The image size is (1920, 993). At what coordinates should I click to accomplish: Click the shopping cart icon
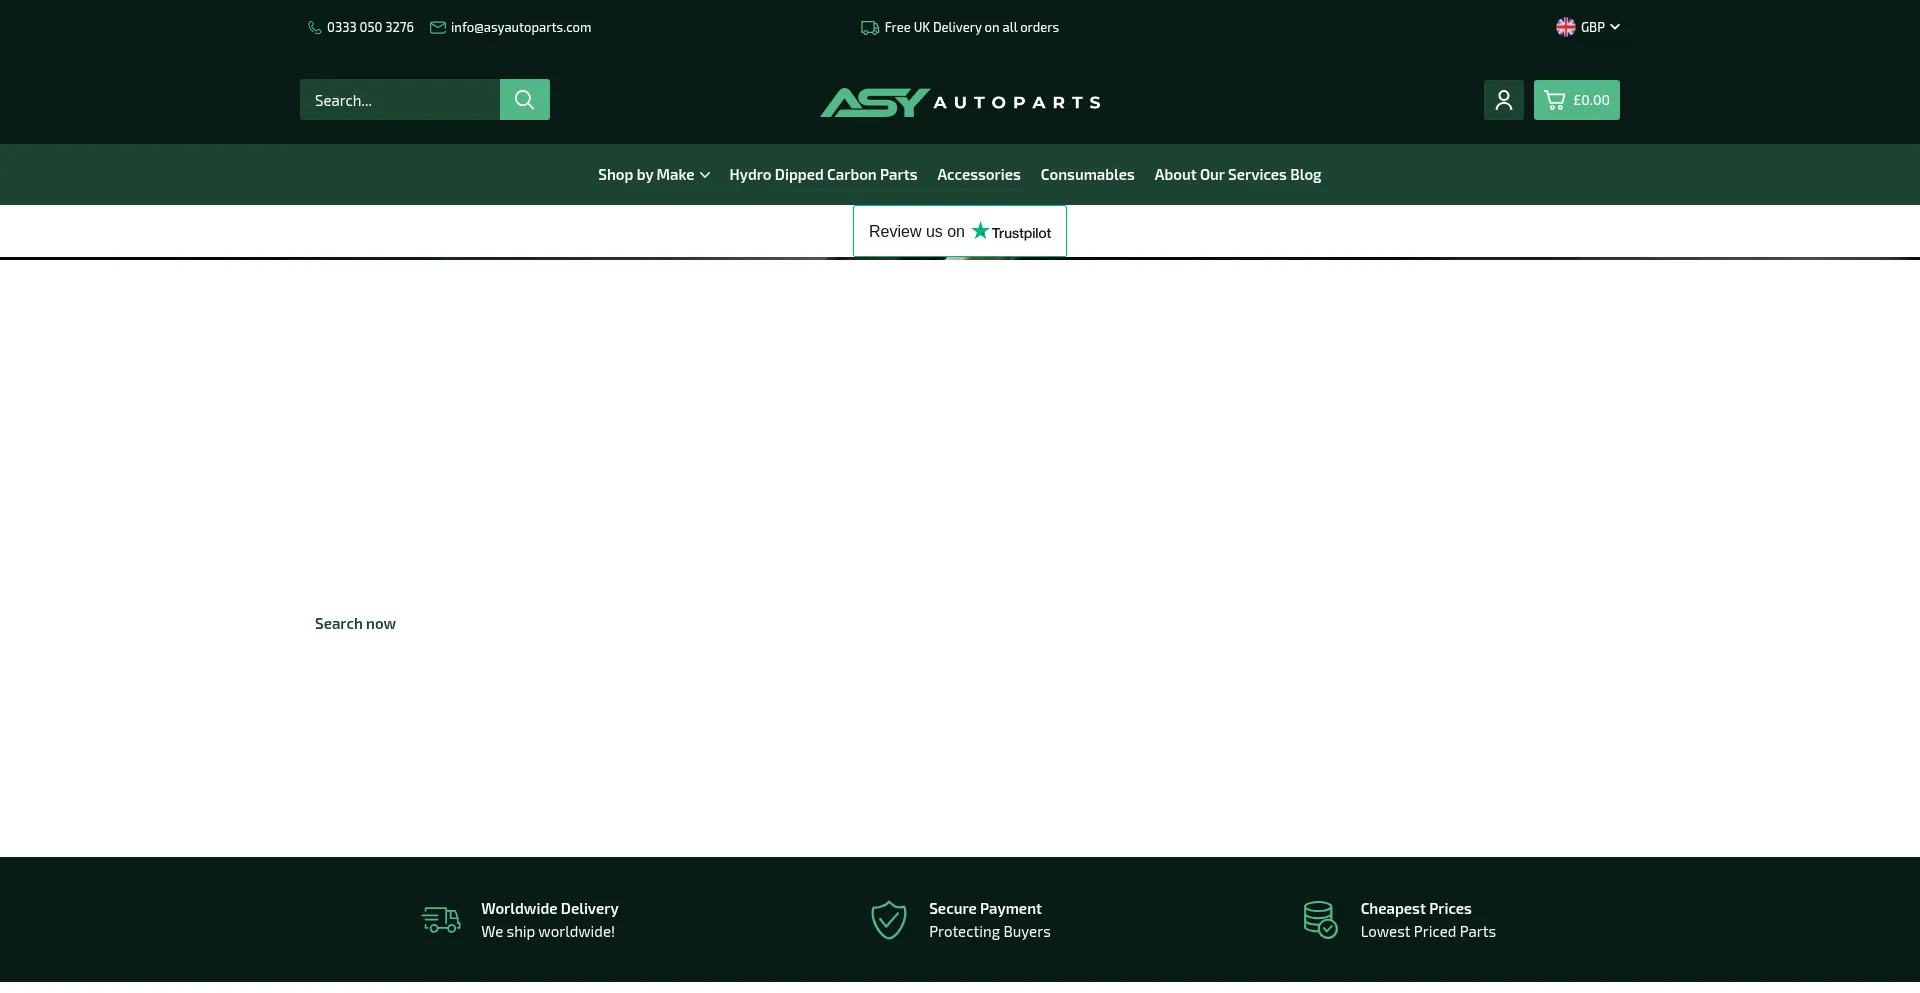(x=1553, y=99)
